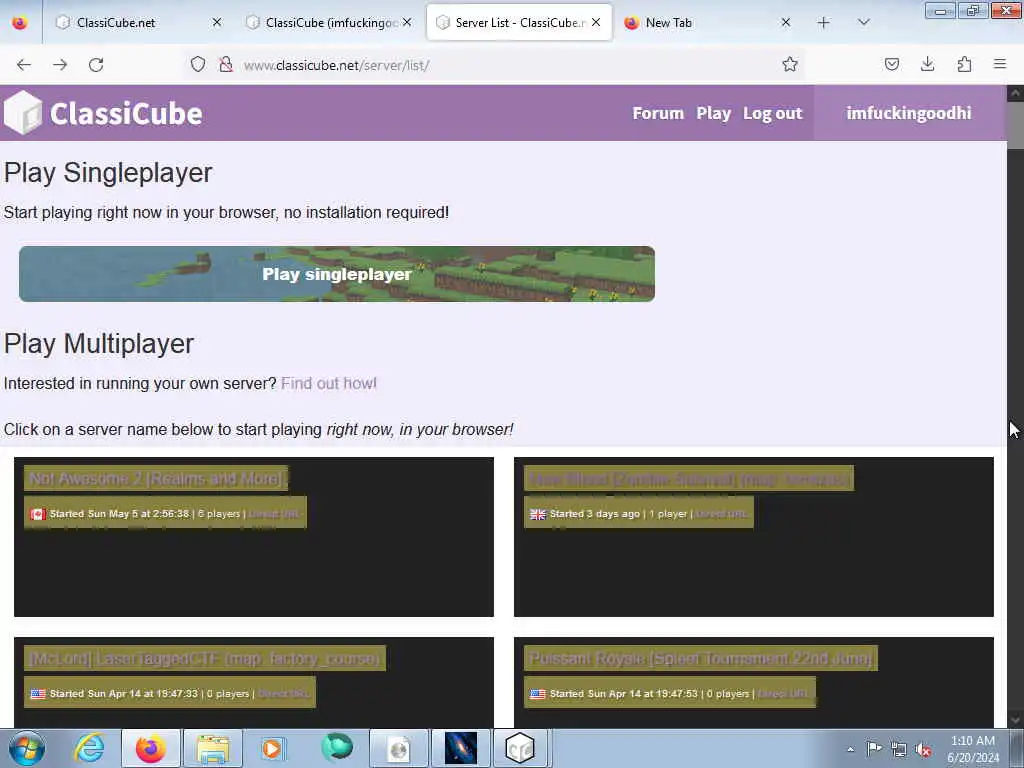Open the Windows Start menu
The image size is (1024, 768).
(x=27, y=748)
